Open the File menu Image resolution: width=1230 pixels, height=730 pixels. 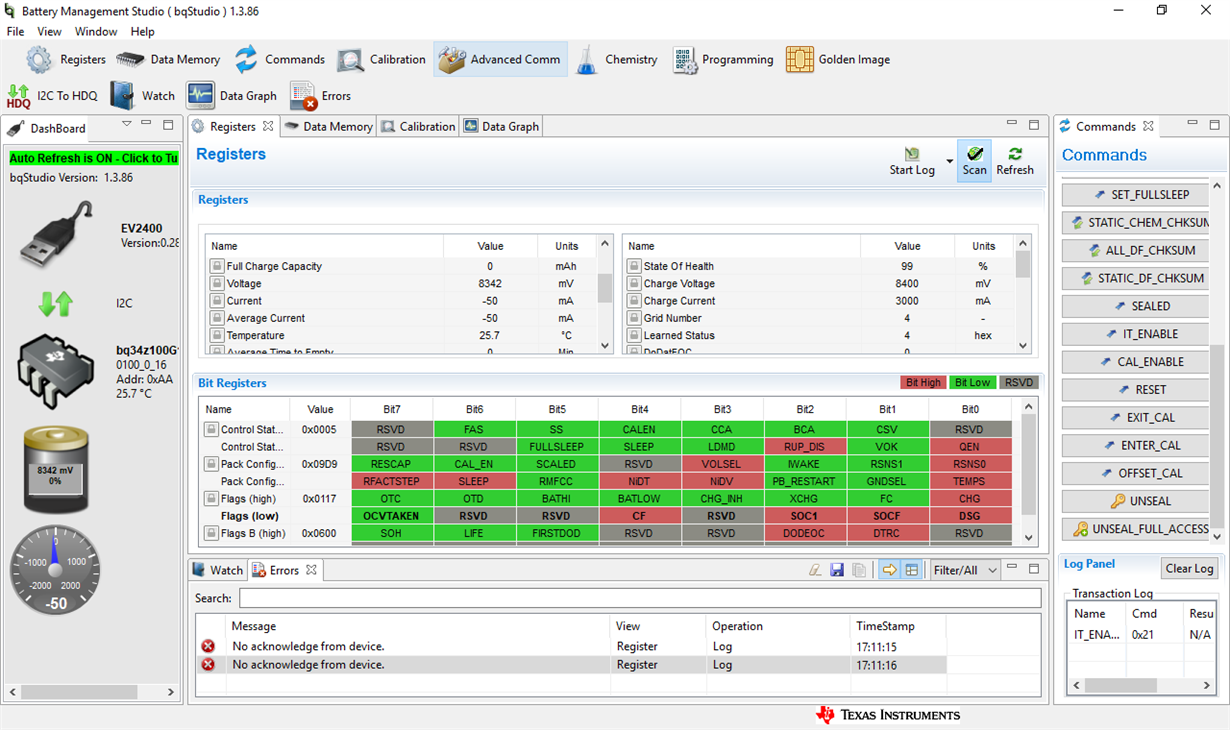tap(16, 31)
